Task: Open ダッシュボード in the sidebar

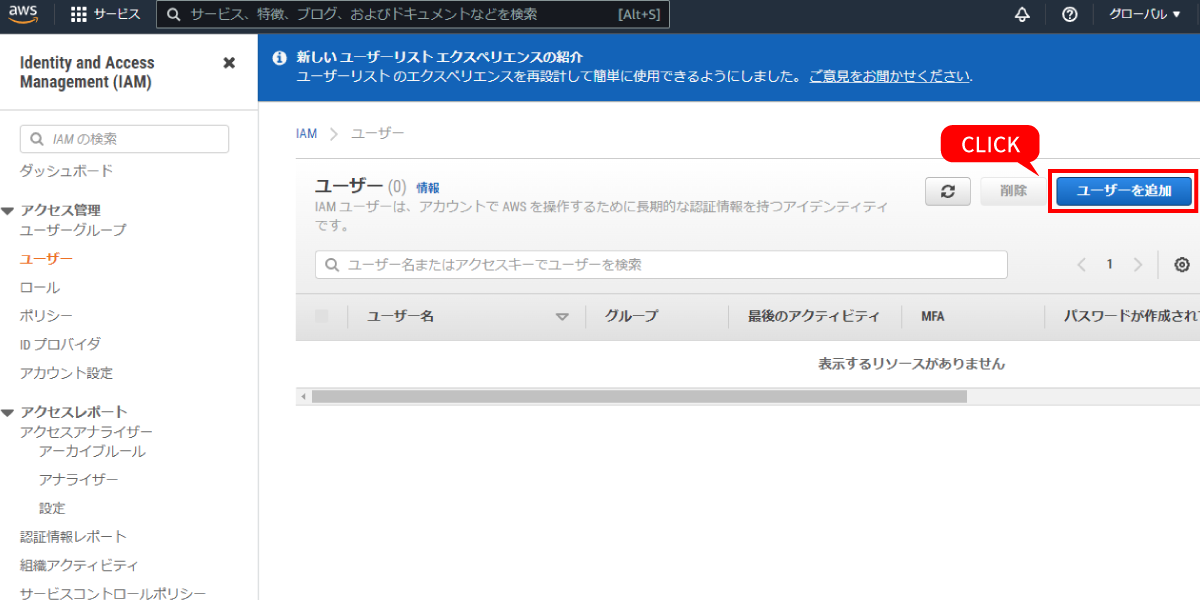Action: 66,171
